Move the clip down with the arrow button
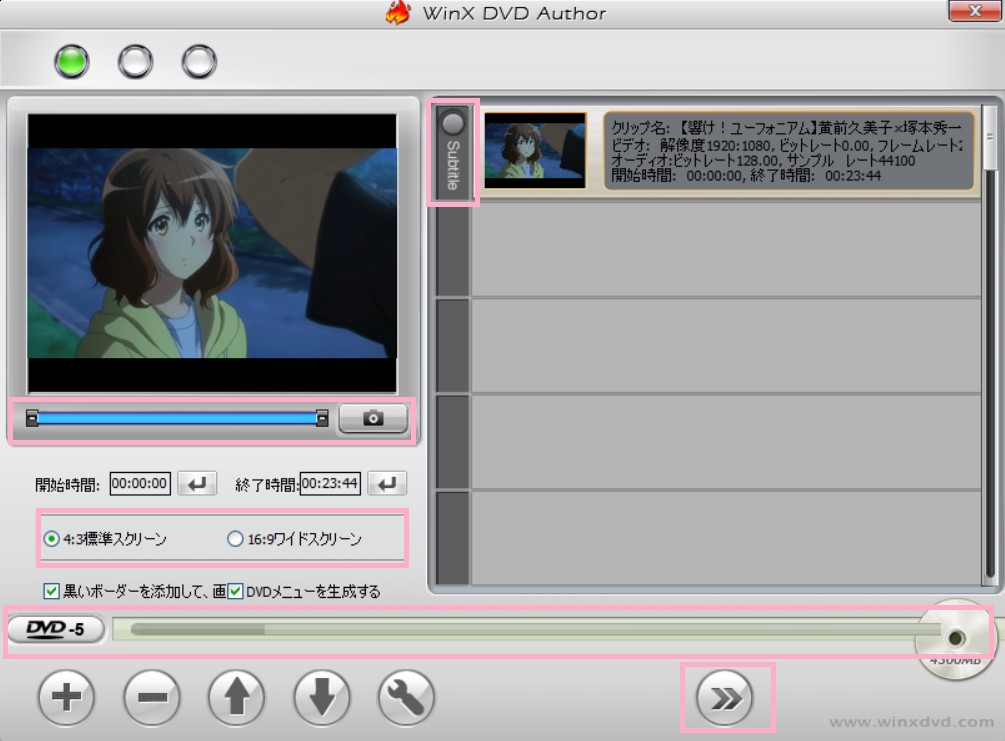 tap(322, 697)
